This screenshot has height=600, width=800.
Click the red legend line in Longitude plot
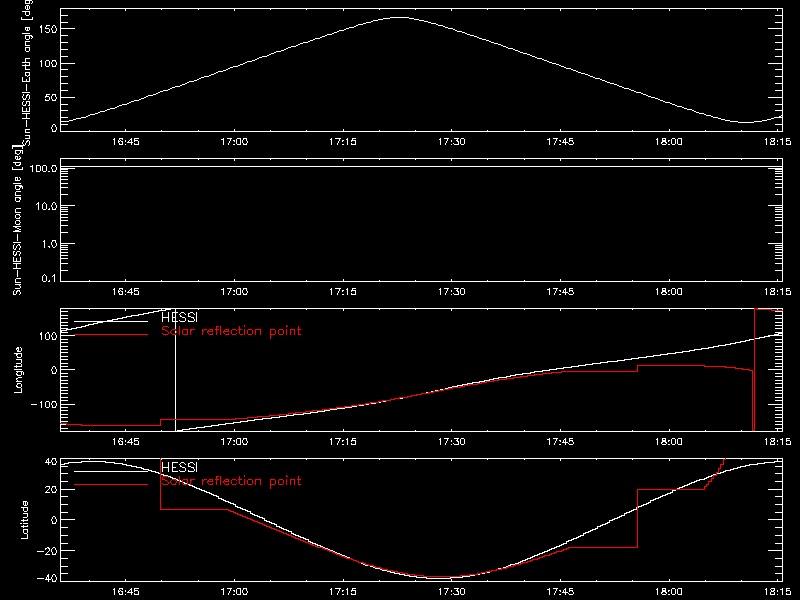pyautogui.click(x=111, y=335)
